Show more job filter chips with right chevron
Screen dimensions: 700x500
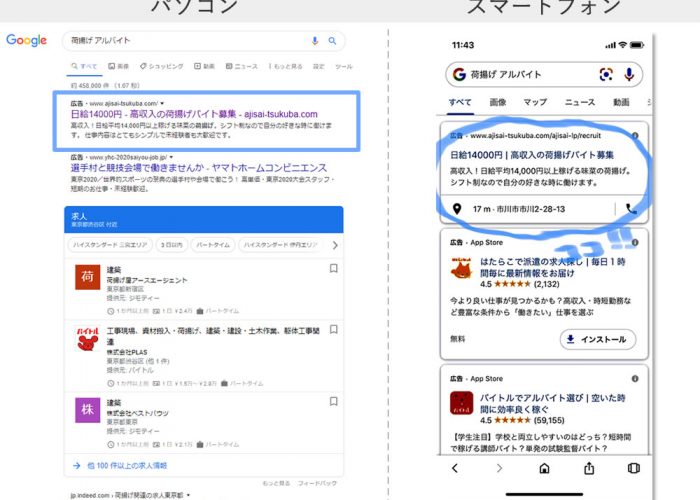(x=335, y=245)
